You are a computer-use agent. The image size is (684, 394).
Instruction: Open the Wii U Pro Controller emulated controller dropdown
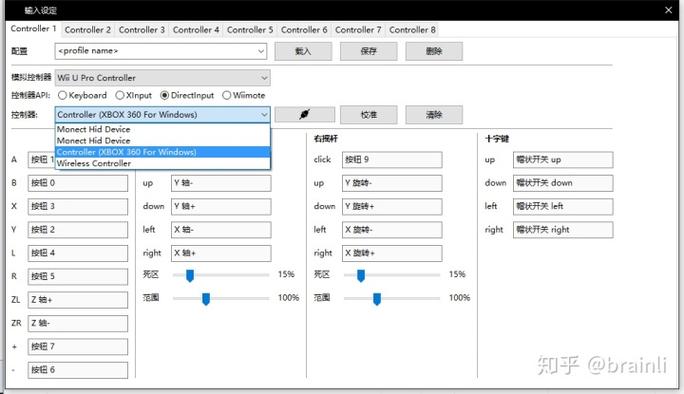point(162,78)
